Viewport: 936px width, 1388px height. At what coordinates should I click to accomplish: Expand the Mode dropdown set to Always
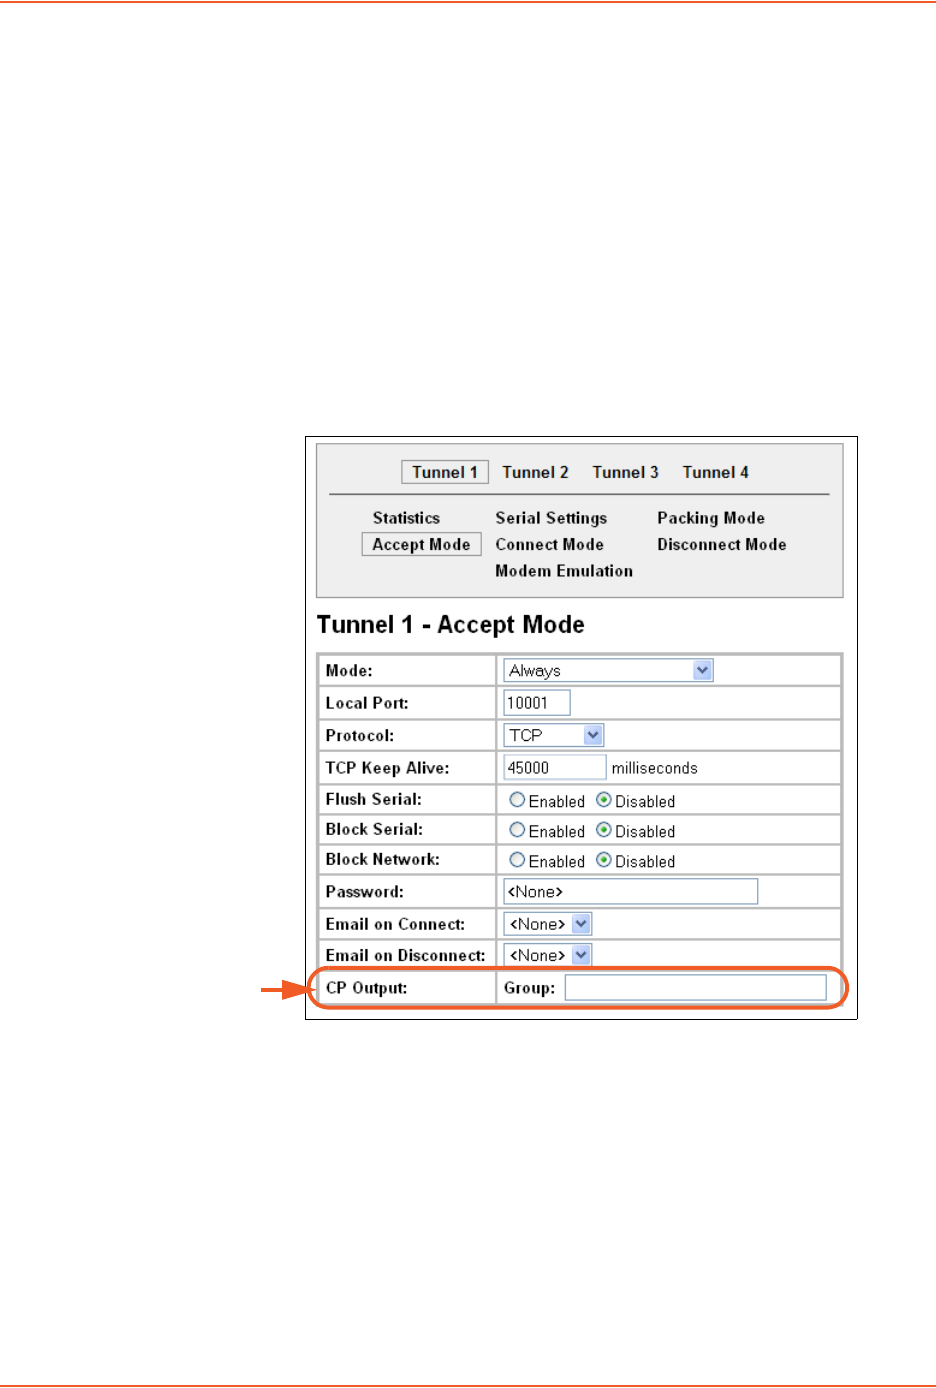608,670
